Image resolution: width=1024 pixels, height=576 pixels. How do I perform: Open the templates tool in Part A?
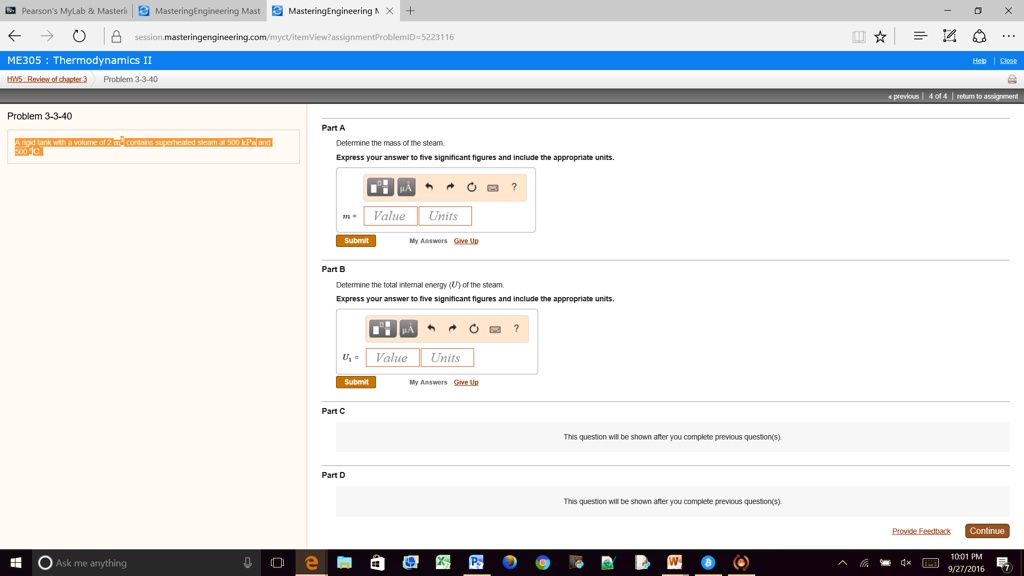380,187
